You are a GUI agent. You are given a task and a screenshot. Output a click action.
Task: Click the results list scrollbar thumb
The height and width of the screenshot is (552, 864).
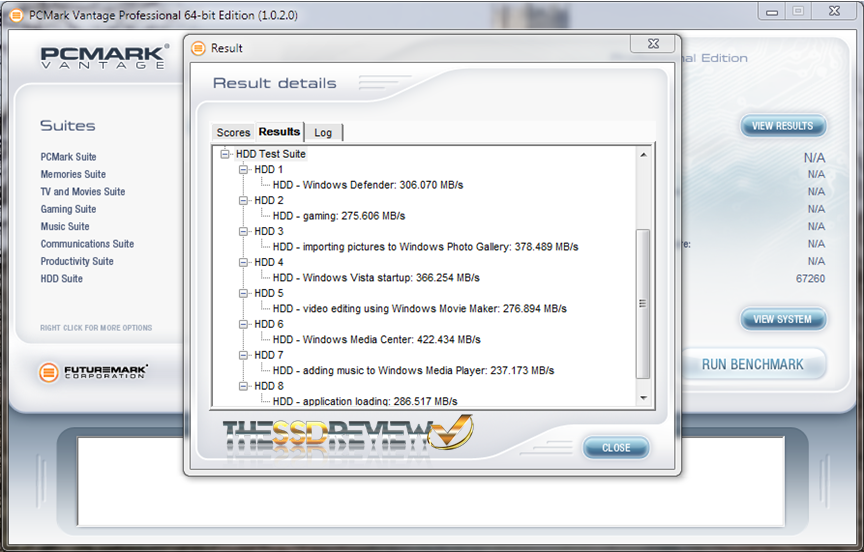(643, 304)
